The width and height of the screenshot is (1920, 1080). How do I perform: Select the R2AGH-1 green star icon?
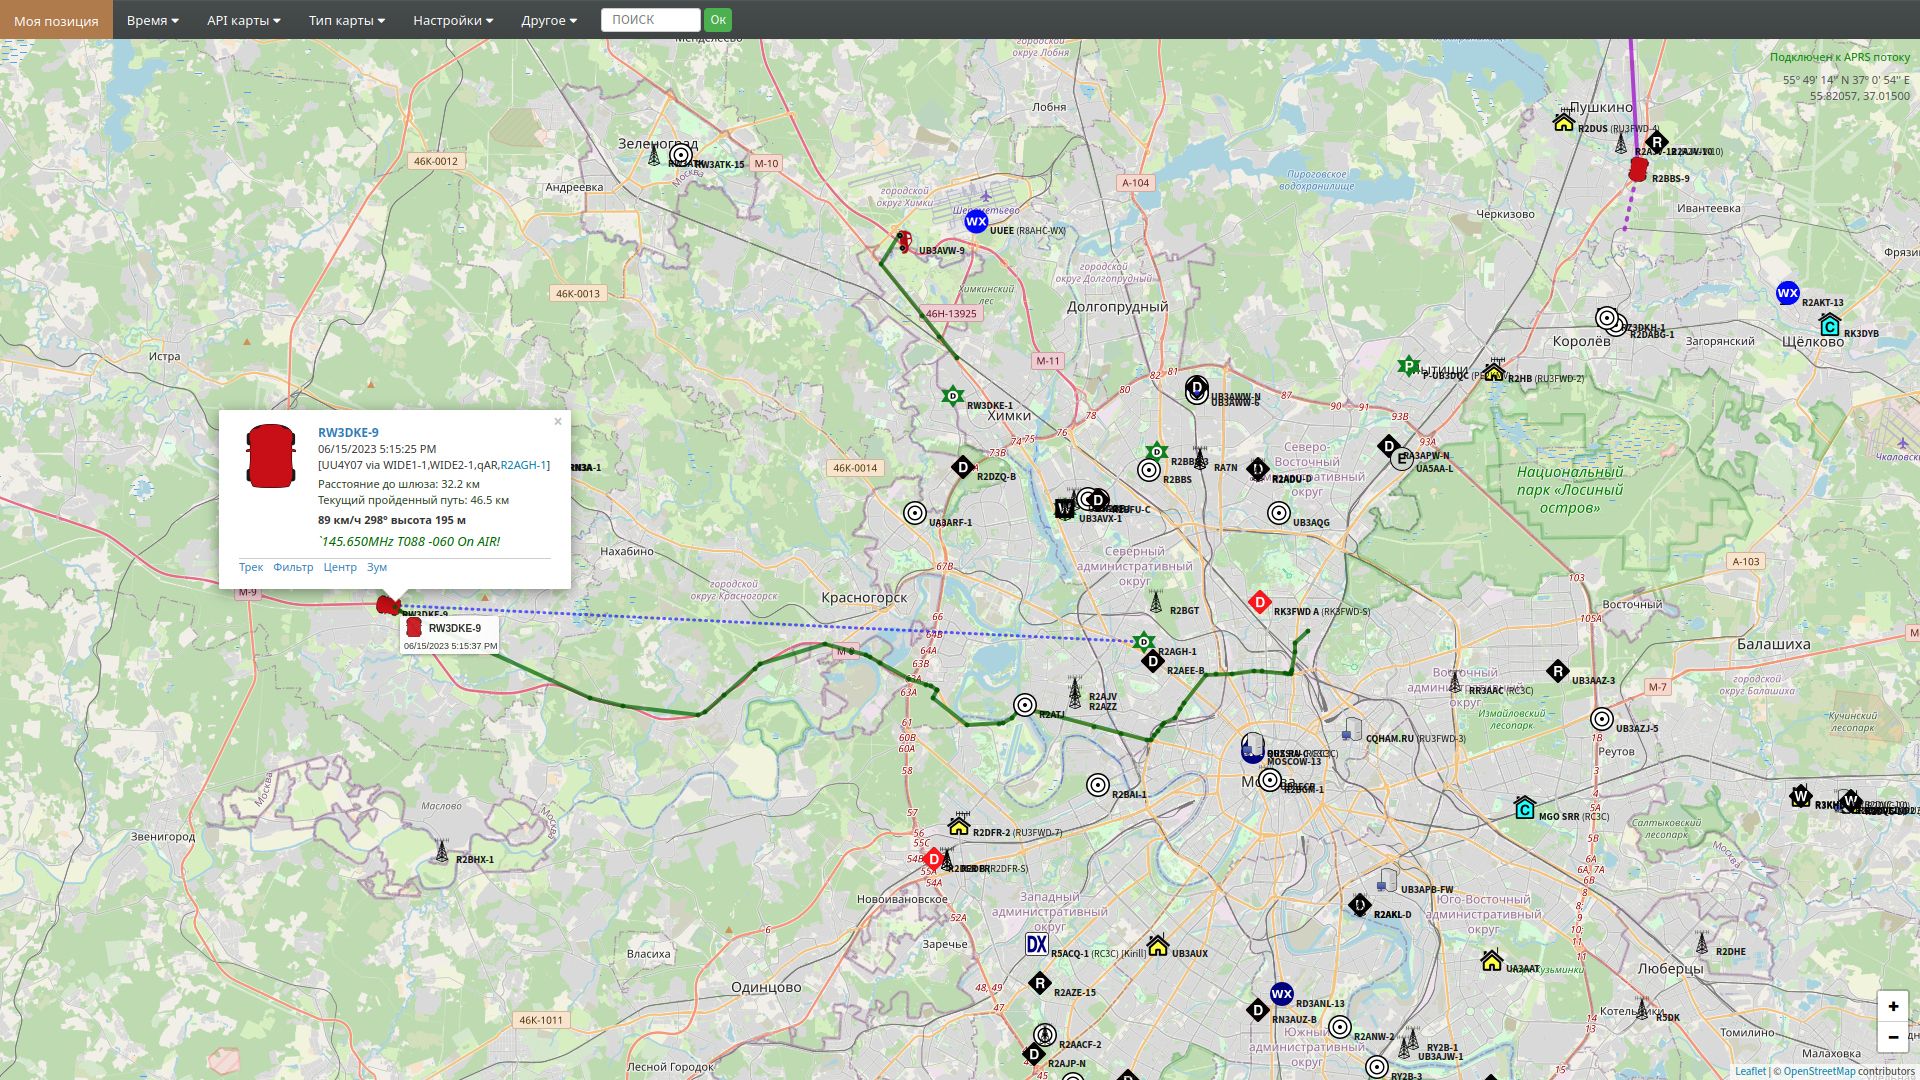pos(1144,642)
